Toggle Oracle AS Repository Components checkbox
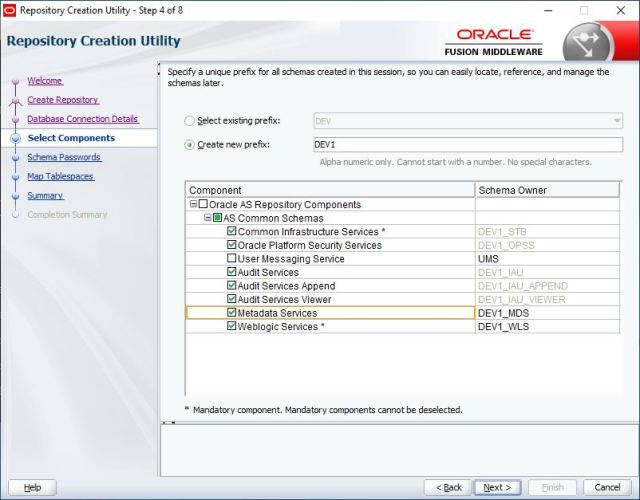The height and width of the screenshot is (500, 640). click(x=203, y=204)
